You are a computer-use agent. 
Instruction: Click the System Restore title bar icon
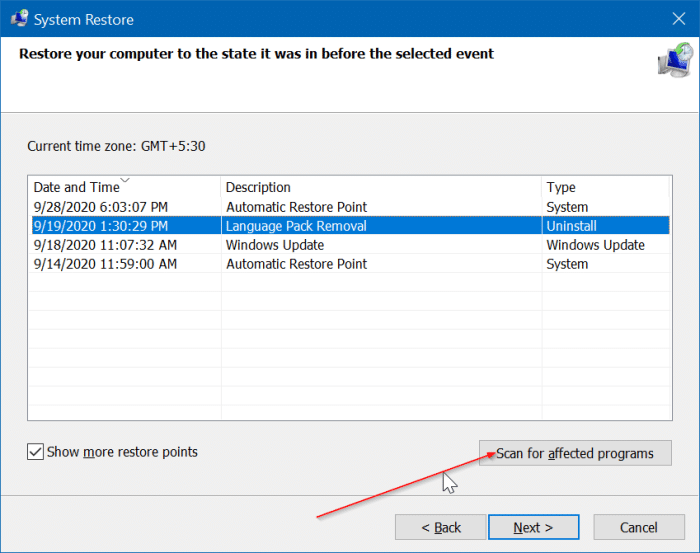tap(19, 19)
